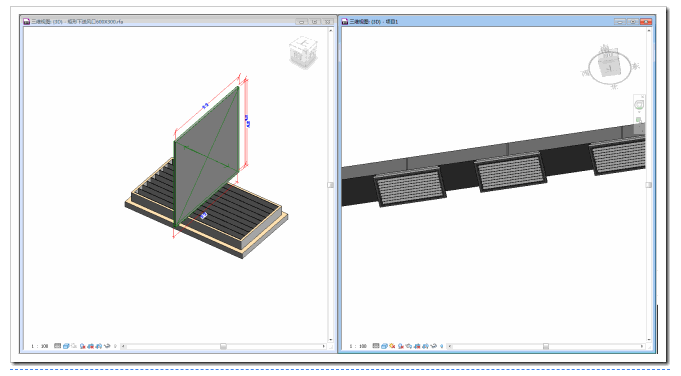
Task: Toggle crop view icon in project window
Action: (x=417, y=346)
